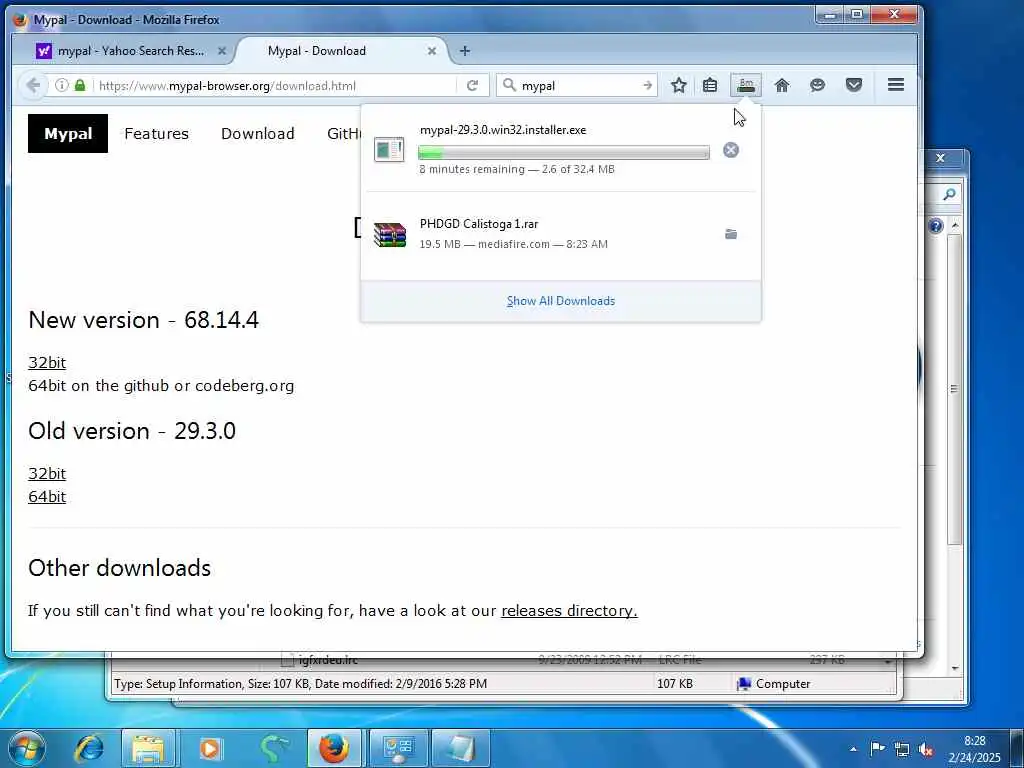The image size is (1024, 768).
Task: Click the WinRAR archive icon for PHDGD Calistoga
Action: [389, 234]
